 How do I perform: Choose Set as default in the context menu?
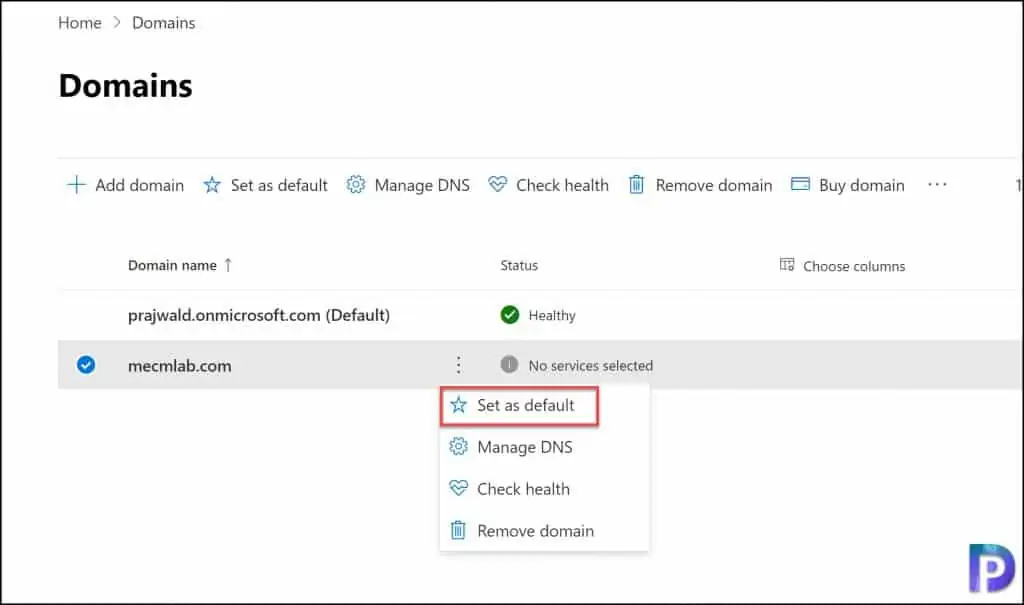519,406
